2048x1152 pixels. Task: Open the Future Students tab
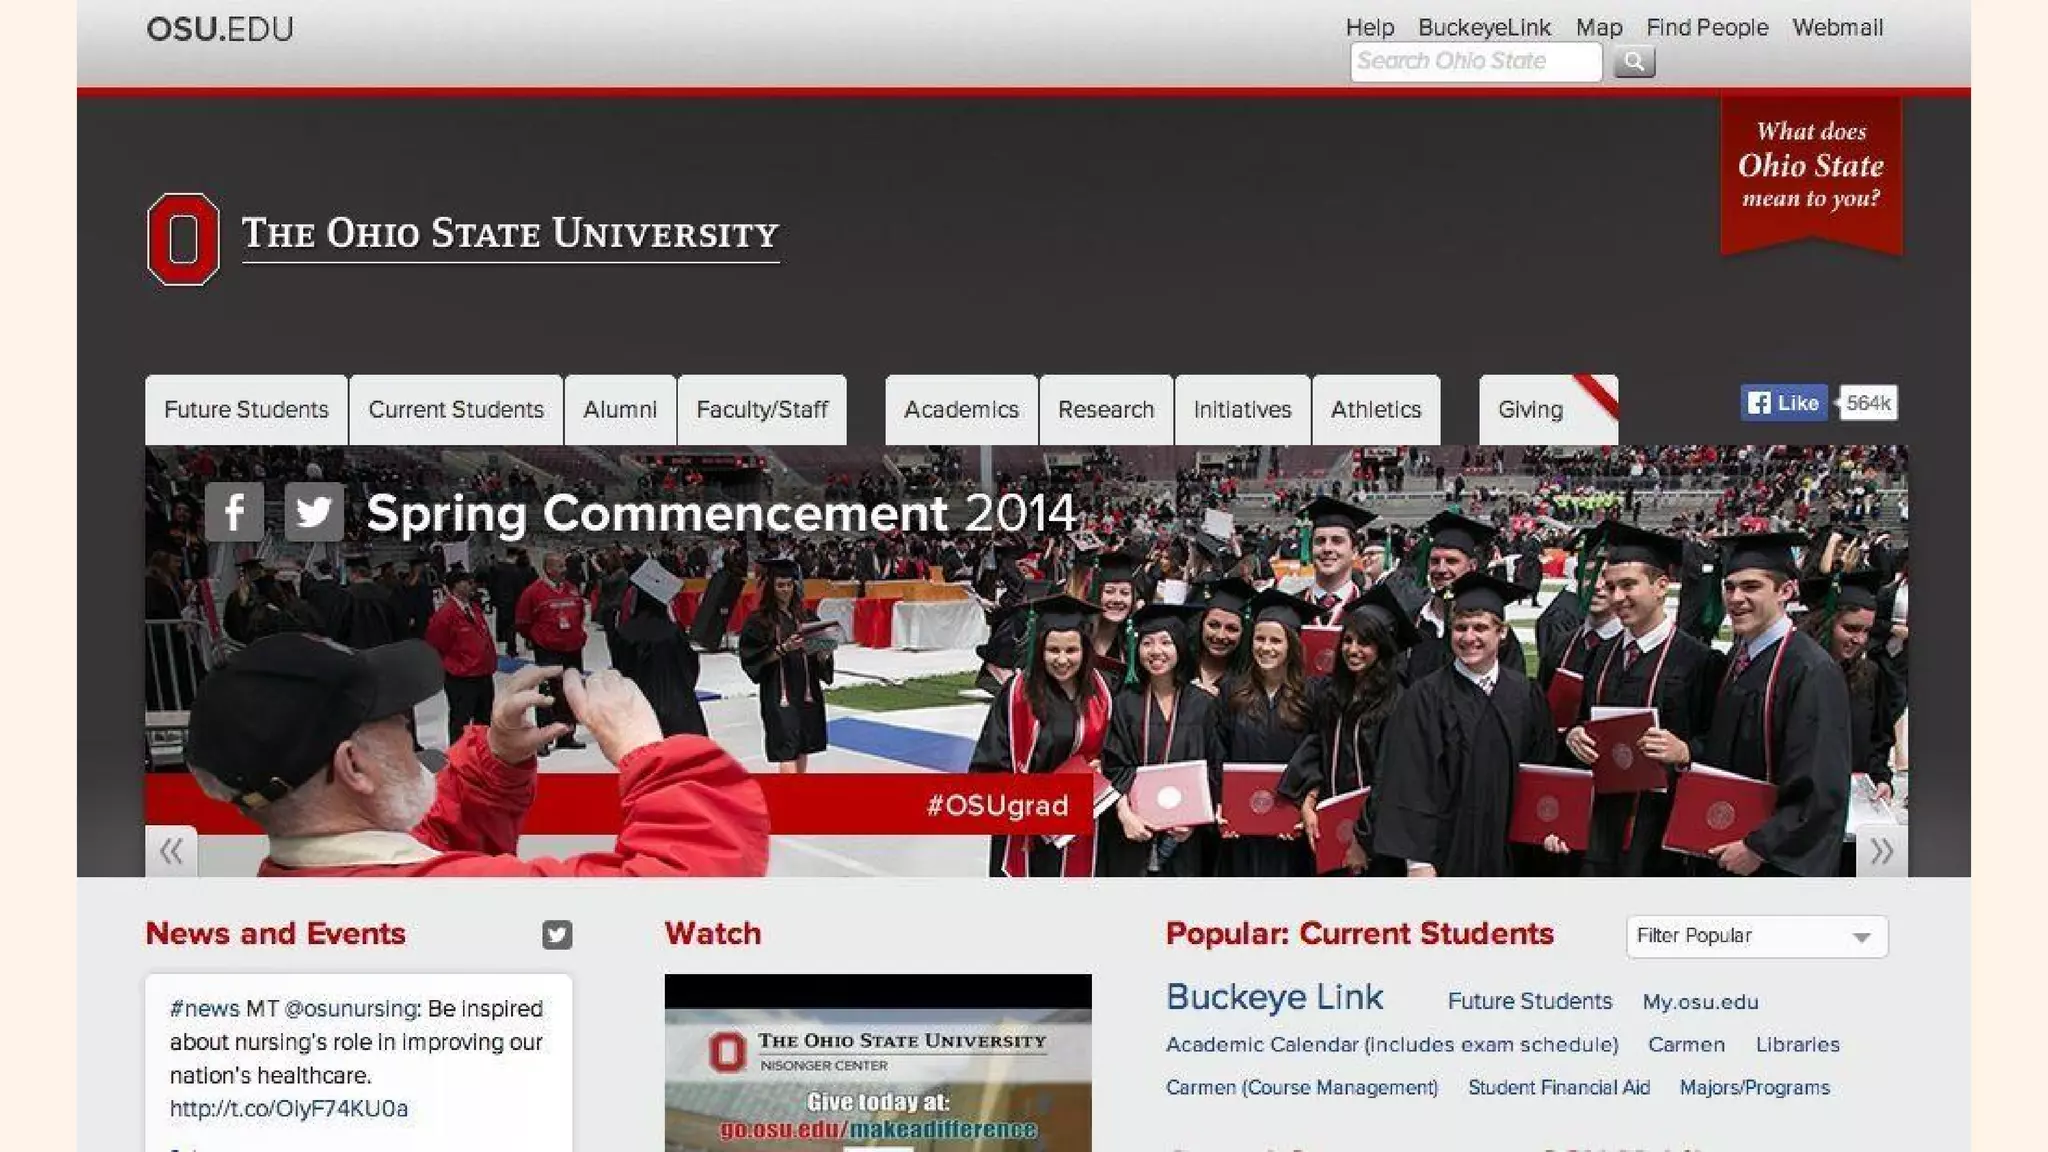(246, 410)
